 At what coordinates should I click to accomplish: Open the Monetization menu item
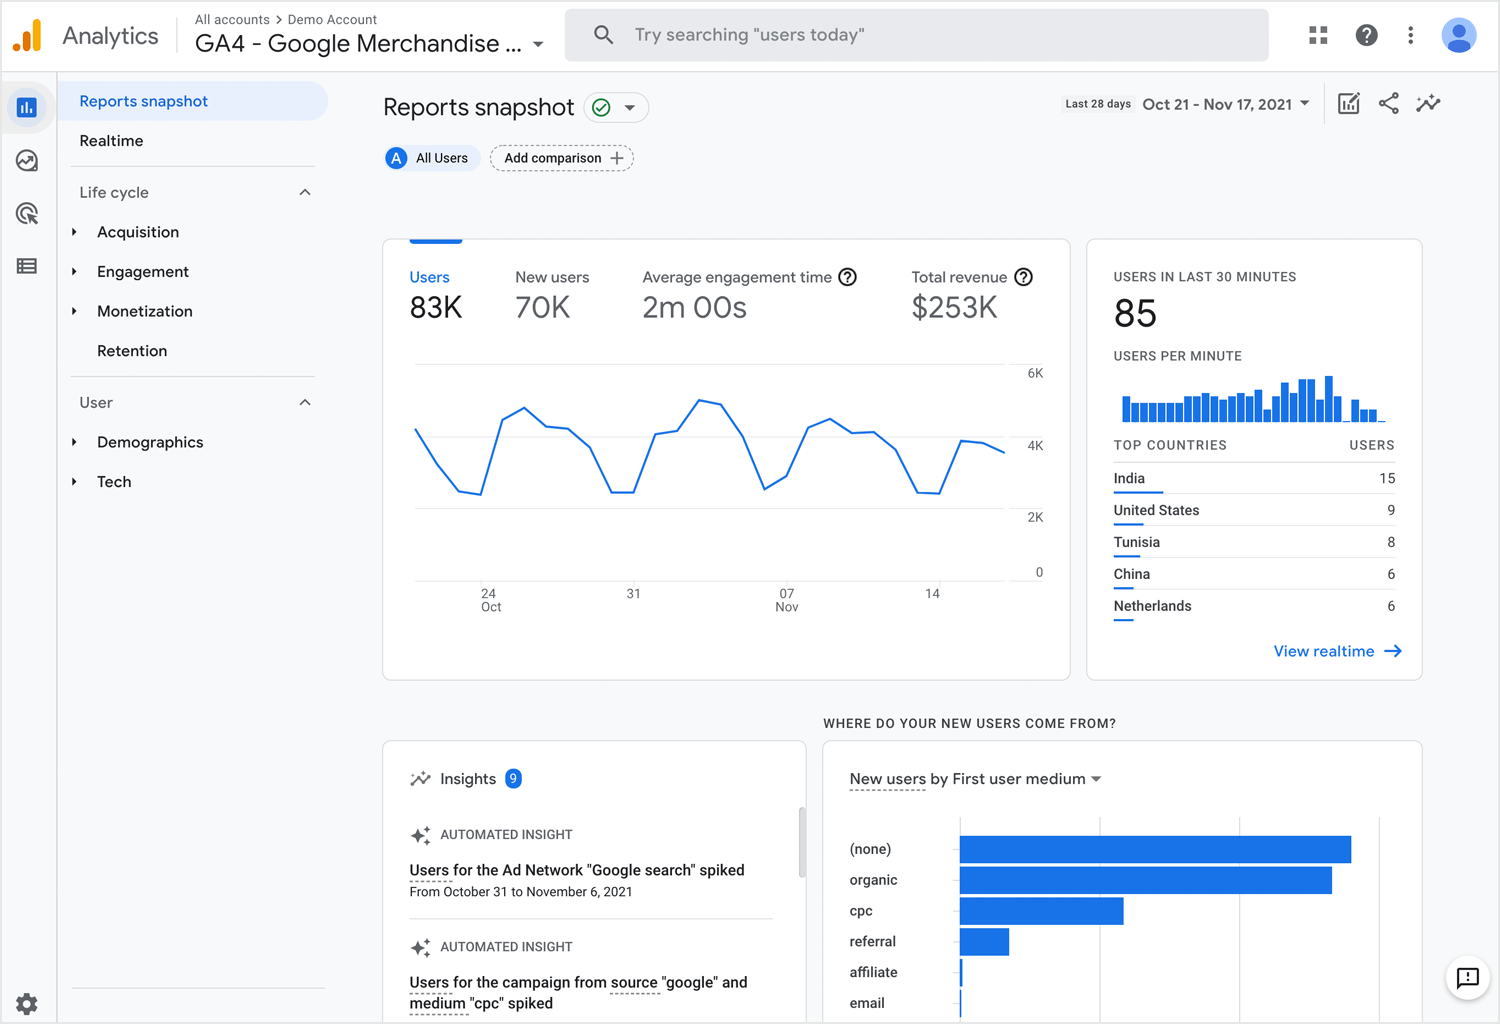point(145,311)
